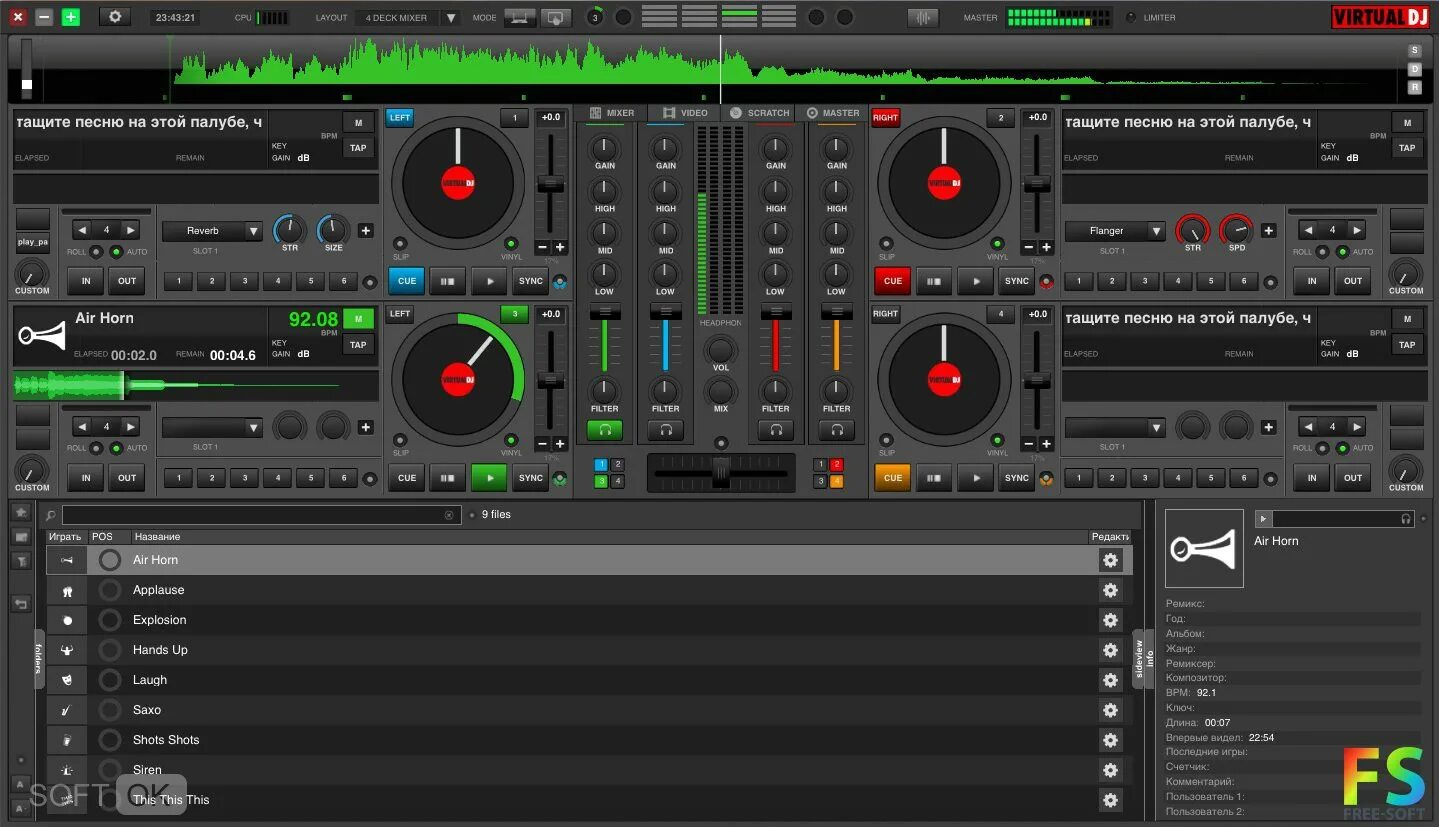Toggle the LIMITER switch

(1131, 17)
